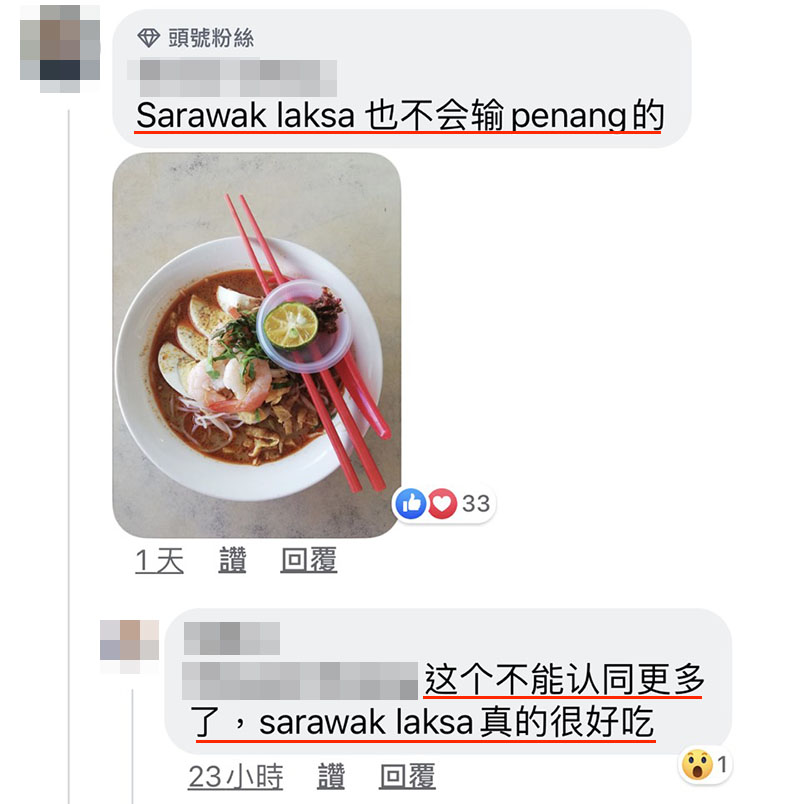The image size is (800, 804).
Task: Open the Sarawak laksa photo attachment
Action: coord(256,345)
